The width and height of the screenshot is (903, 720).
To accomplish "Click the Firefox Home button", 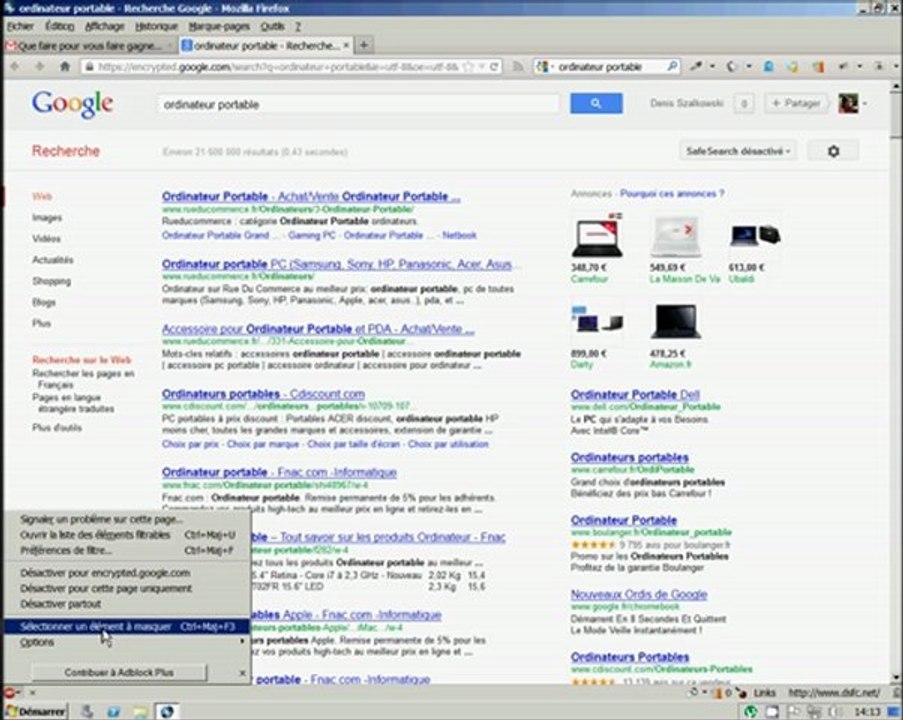I will pyautogui.click(x=65, y=67).
